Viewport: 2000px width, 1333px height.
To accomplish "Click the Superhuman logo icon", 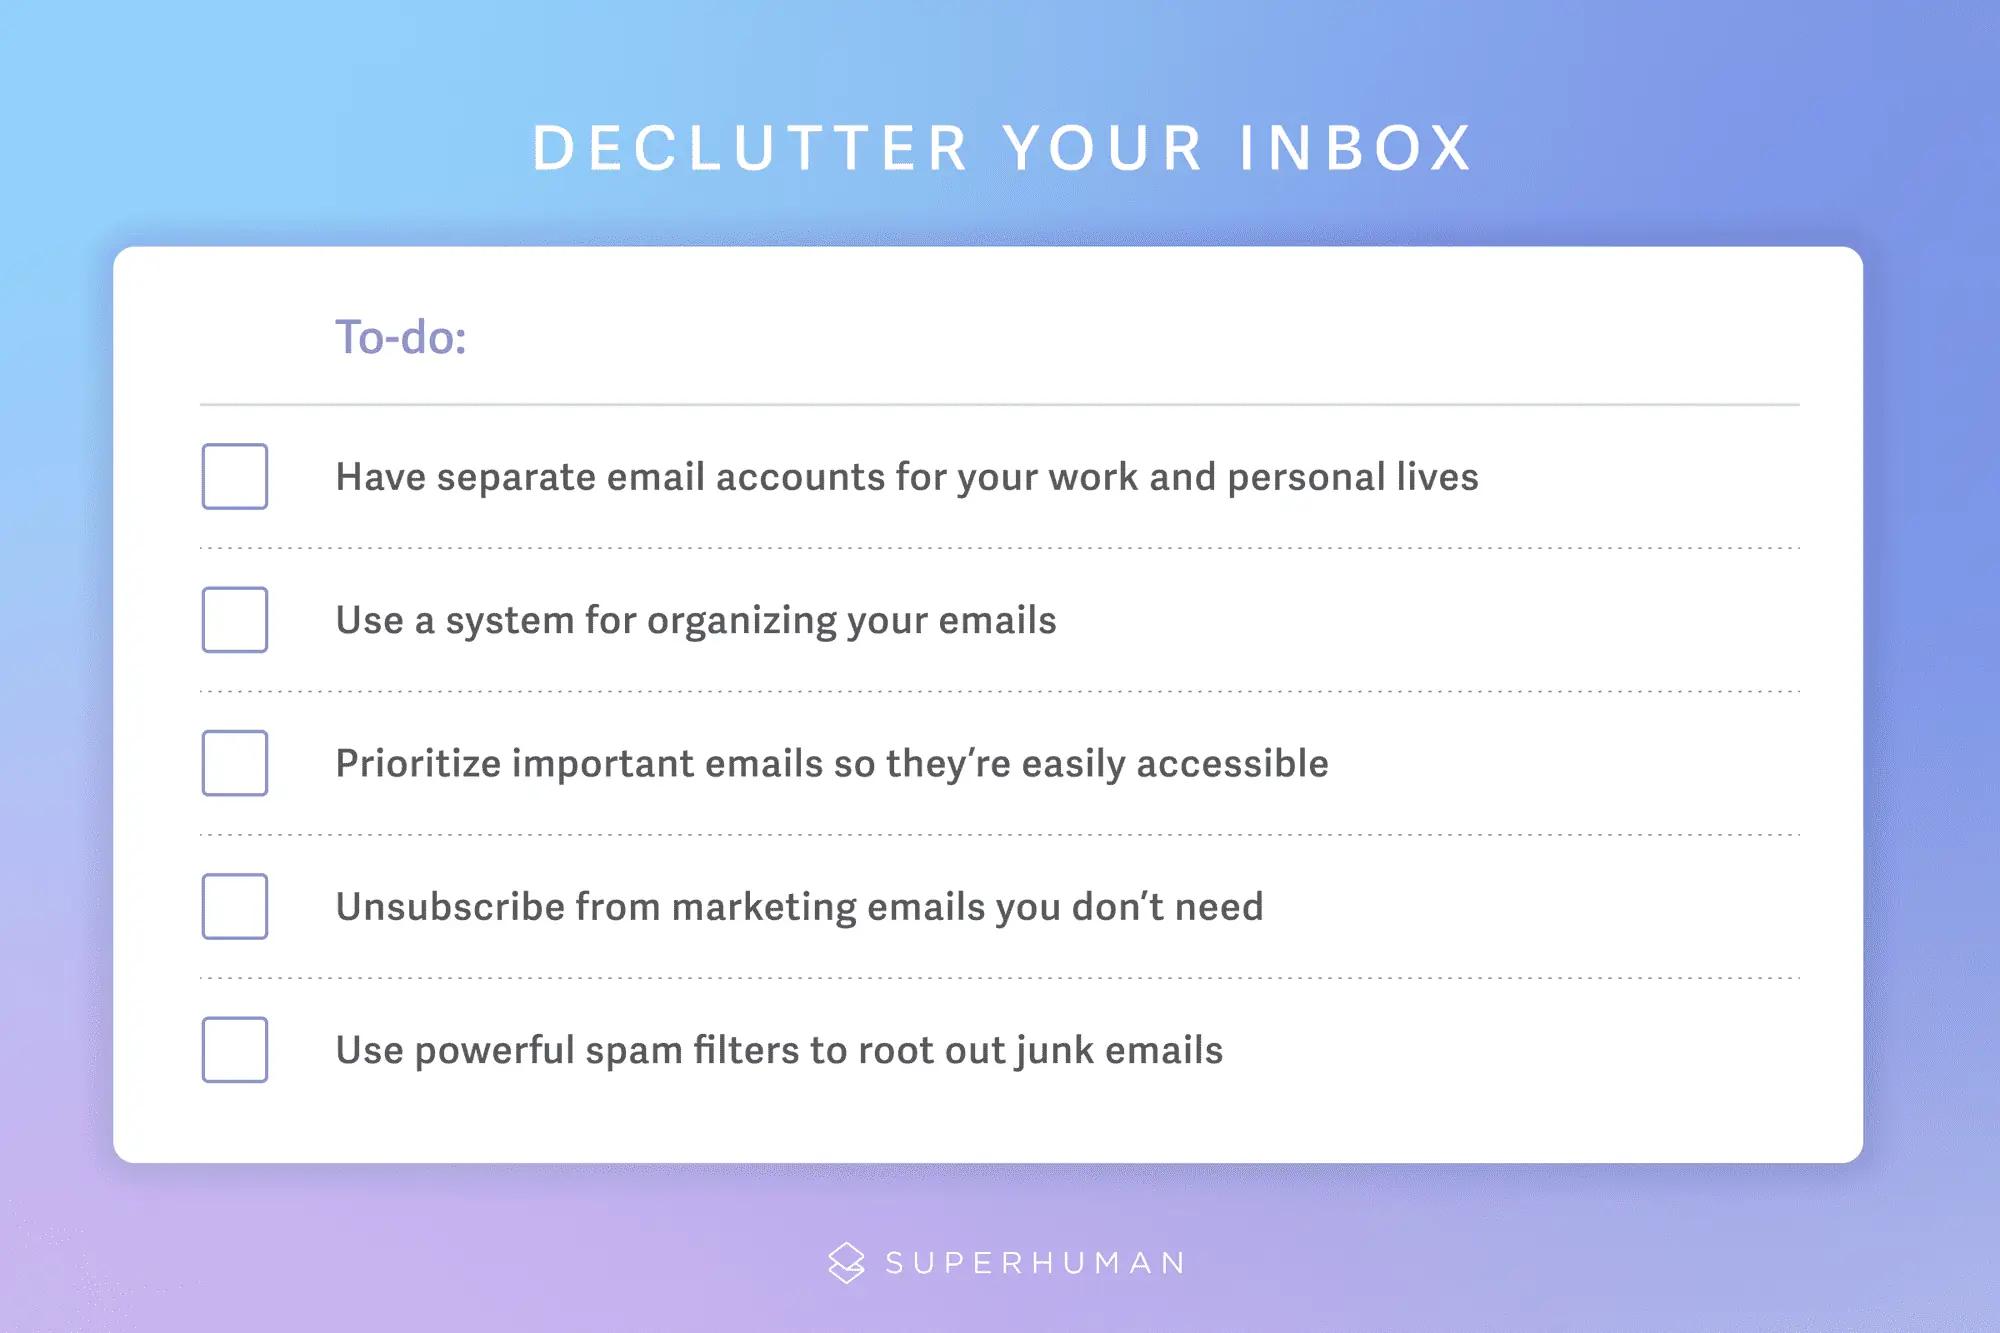I will [x=842, y=1272].
